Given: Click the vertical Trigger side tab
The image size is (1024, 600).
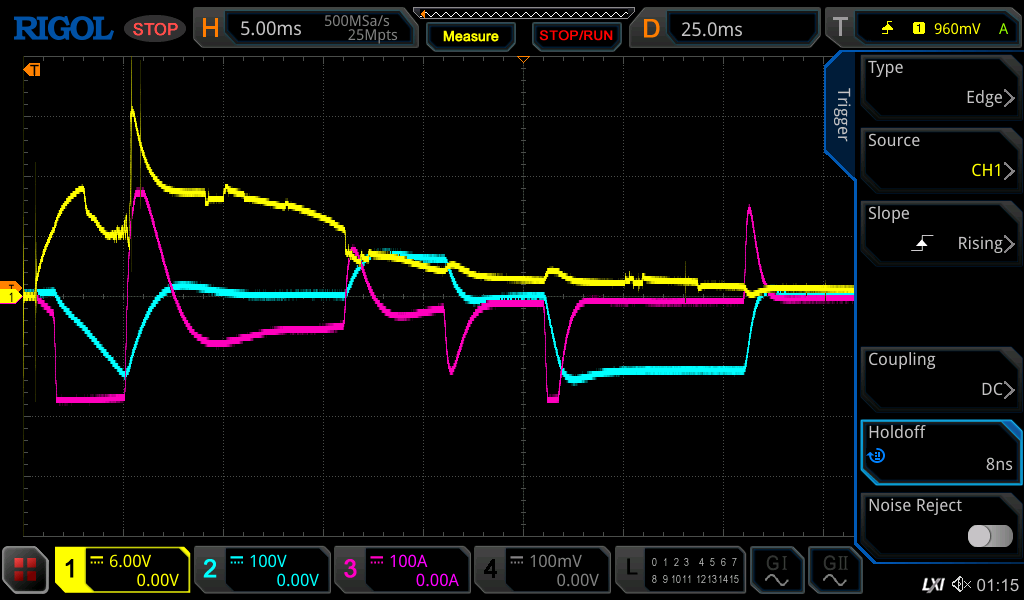Looking at the screenshot, I should pyautogui.click(x=842, y=115).
